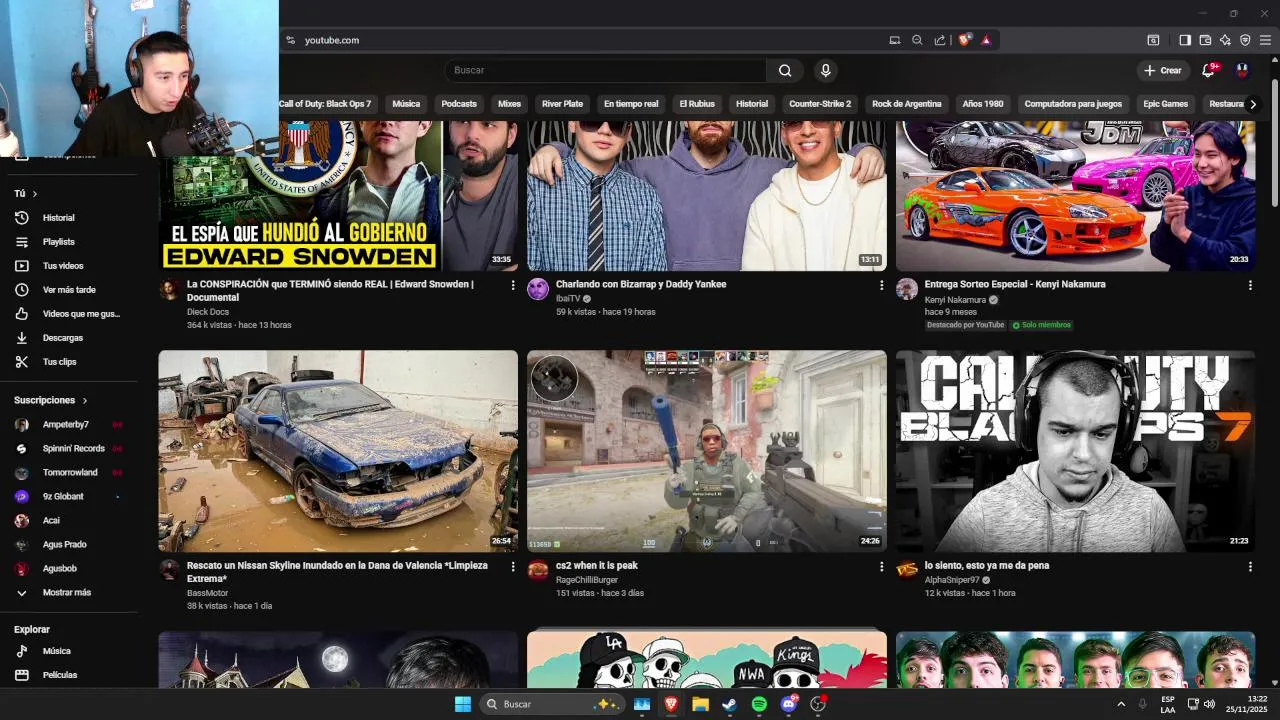Viewport: 1280px width, 720px height.
Task: Open options for lo siento, esto ya me da pena
Action: (1250, 566)
